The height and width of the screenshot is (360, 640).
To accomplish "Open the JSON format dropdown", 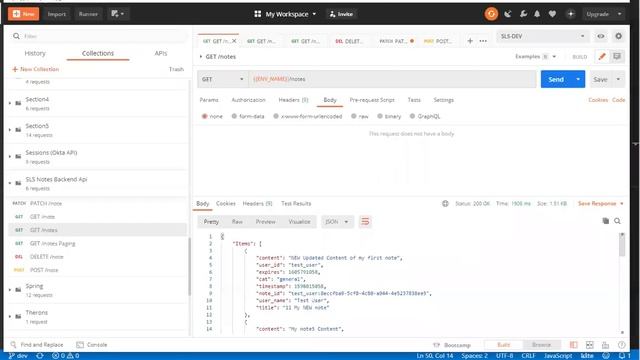I will [x=336, y=222].
